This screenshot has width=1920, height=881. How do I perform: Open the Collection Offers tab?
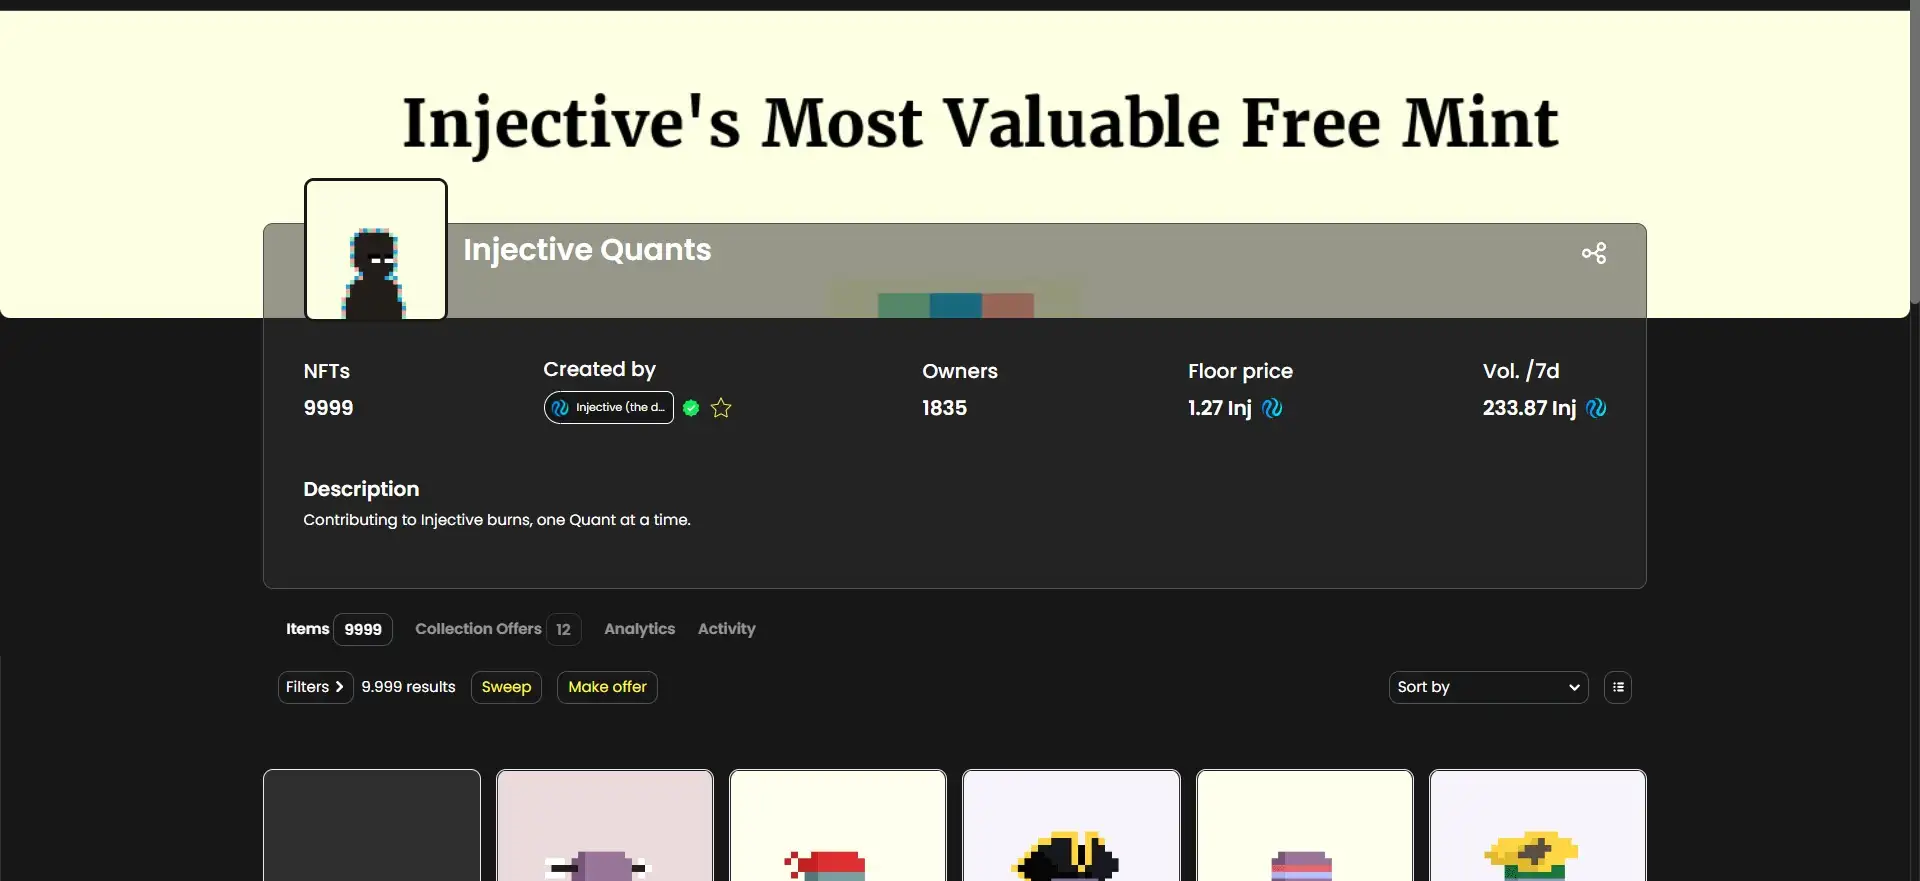pyautogui.click(x=478, y=629)
